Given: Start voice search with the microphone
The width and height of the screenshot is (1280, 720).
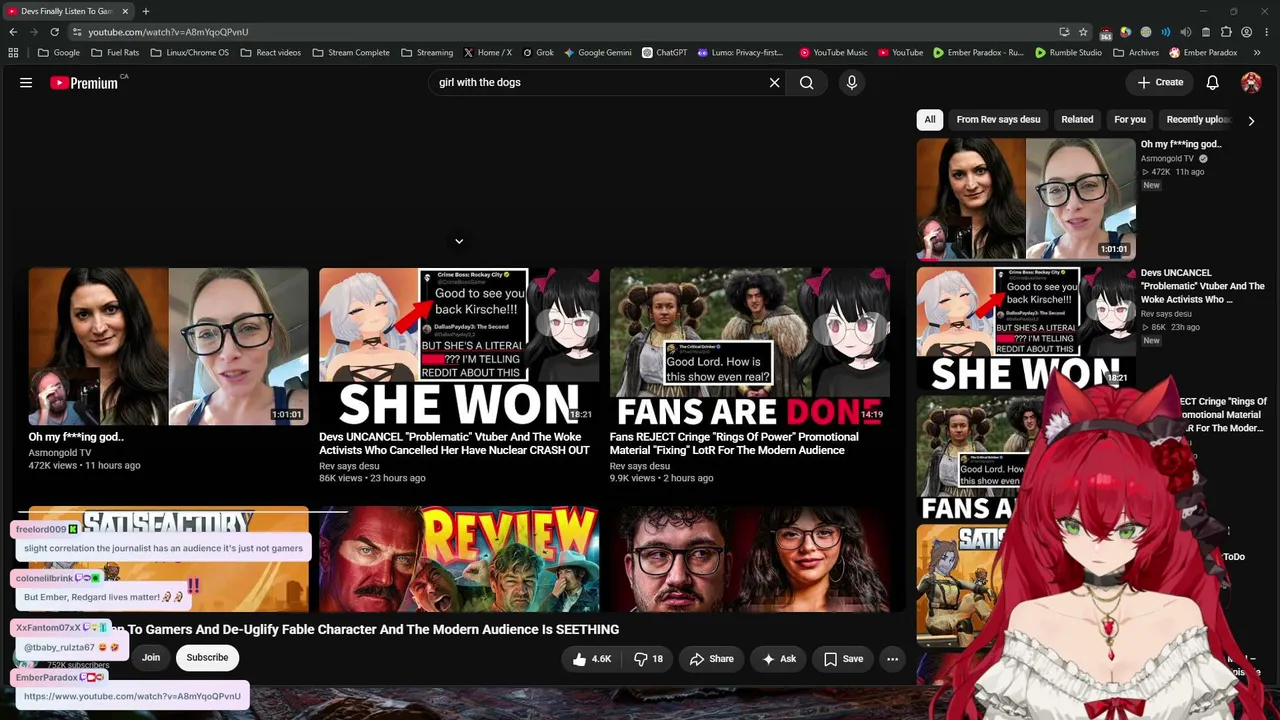Looking at the screenshot, I should [x=852, y=83].
